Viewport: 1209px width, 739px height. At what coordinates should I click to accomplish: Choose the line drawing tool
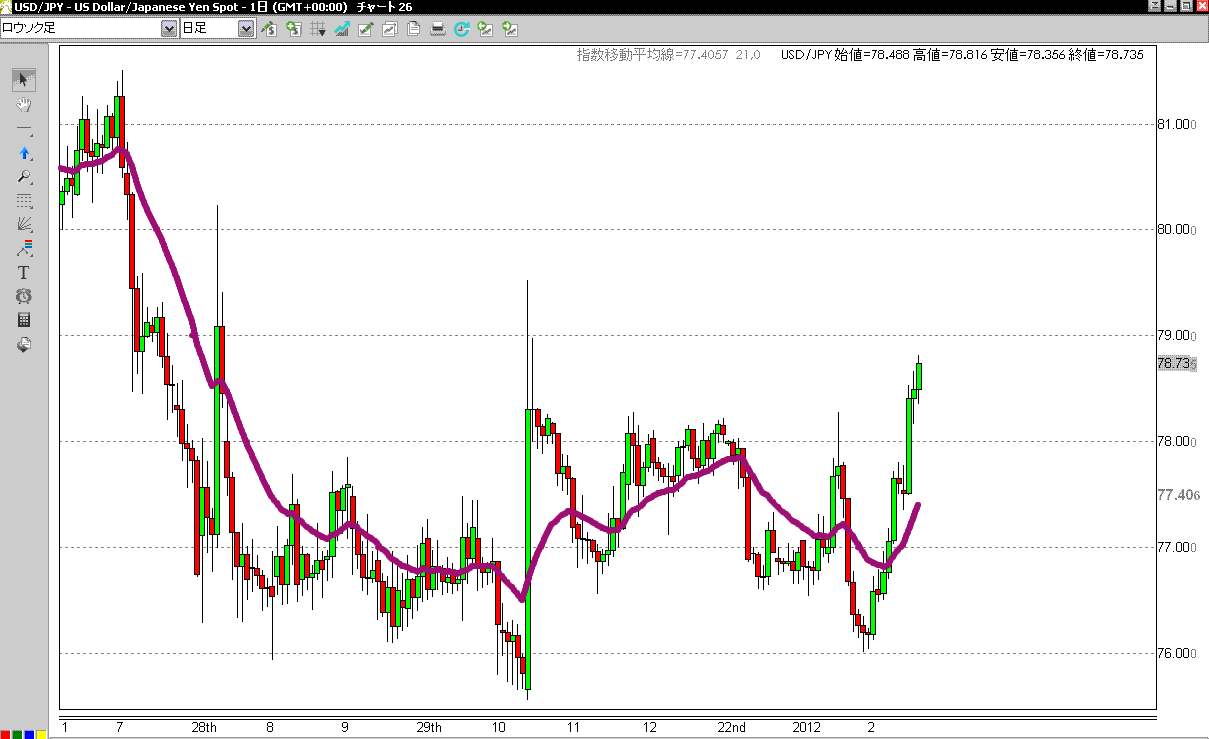click(x=24, y=130)
